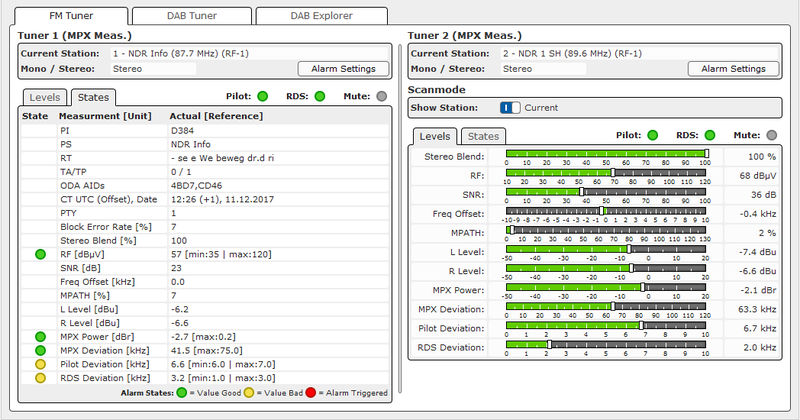800x420 pixels.
Task: Click the Measurment [Unit] column header
Action: tap(105, 116)
